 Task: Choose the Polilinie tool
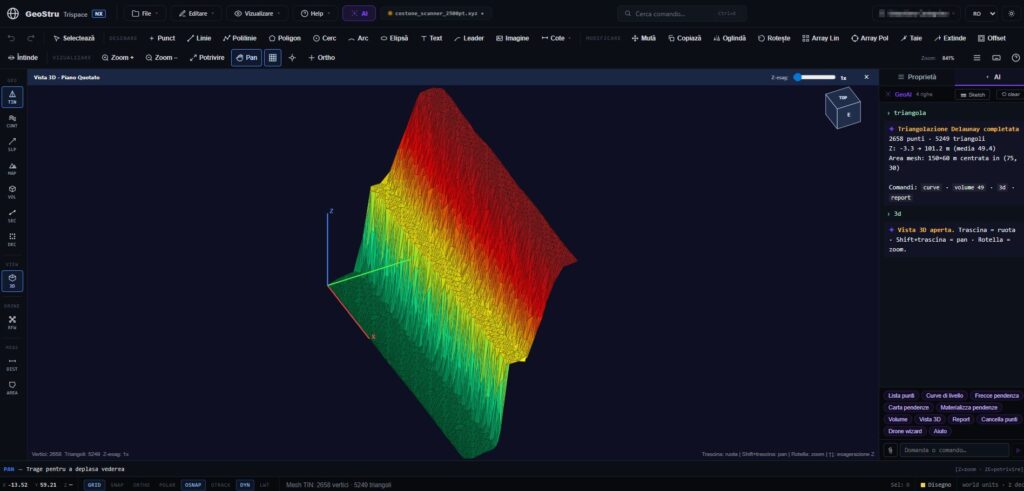pos(240,39)
